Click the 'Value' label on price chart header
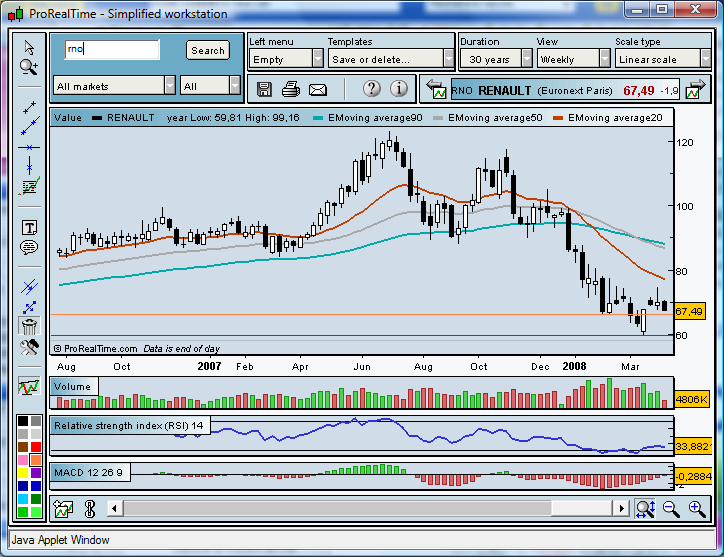The width and height of the screenshot is (724, 557). 67,118
